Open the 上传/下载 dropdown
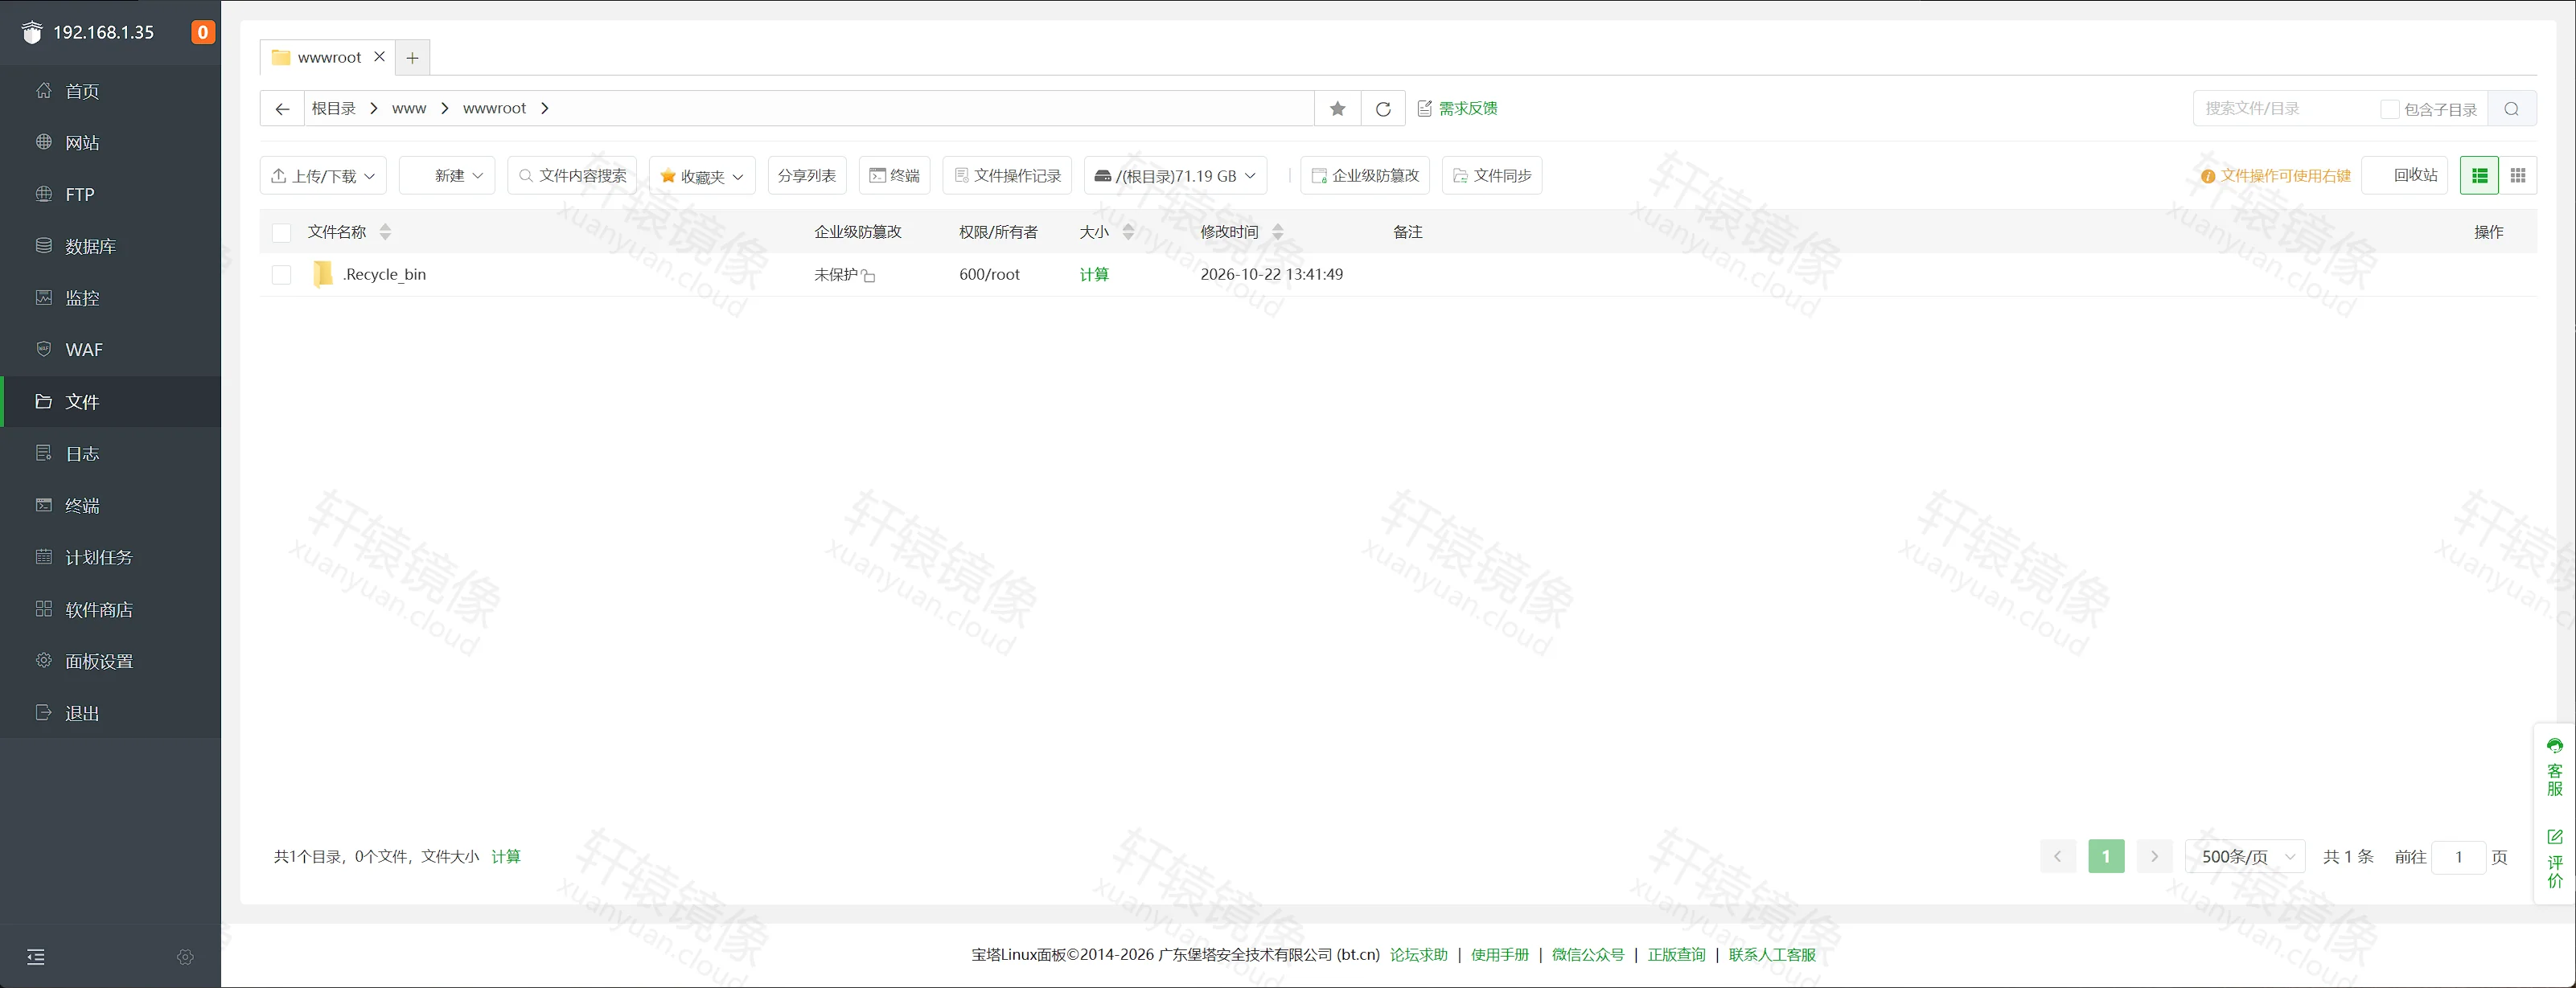 click(x=323, y=176)
